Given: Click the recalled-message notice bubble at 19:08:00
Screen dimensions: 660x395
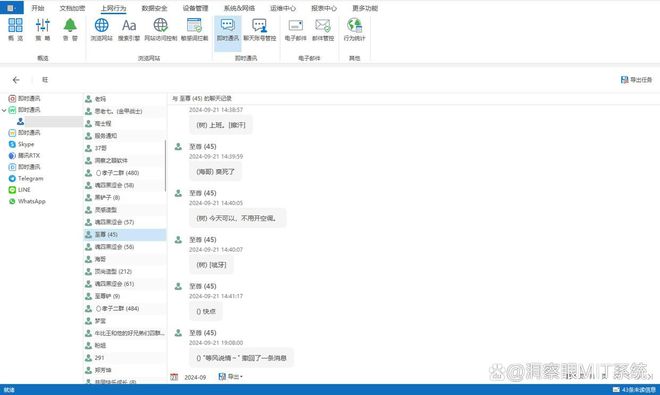Looking at the screenshot, I should tap(242, 358).
